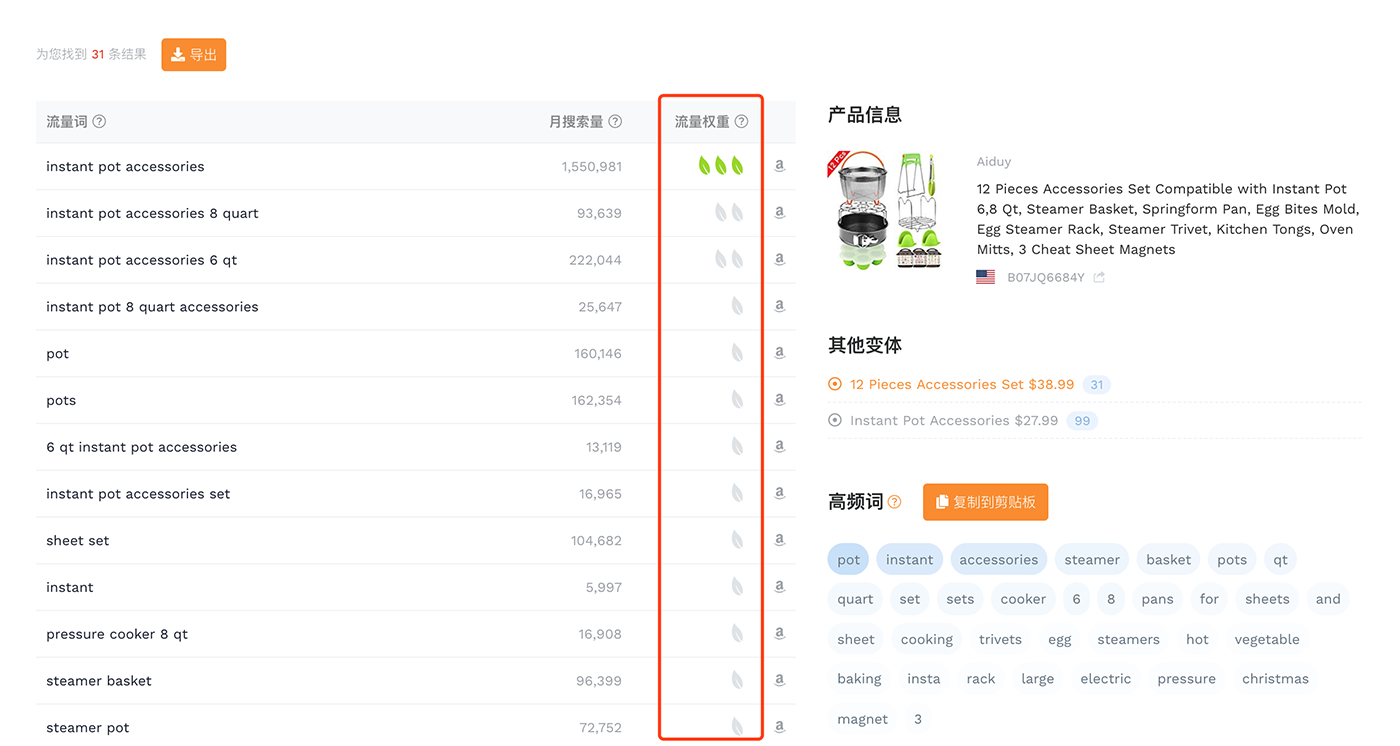Open external link icon next to B07JQ6684Y

(x=1099, y=276)
